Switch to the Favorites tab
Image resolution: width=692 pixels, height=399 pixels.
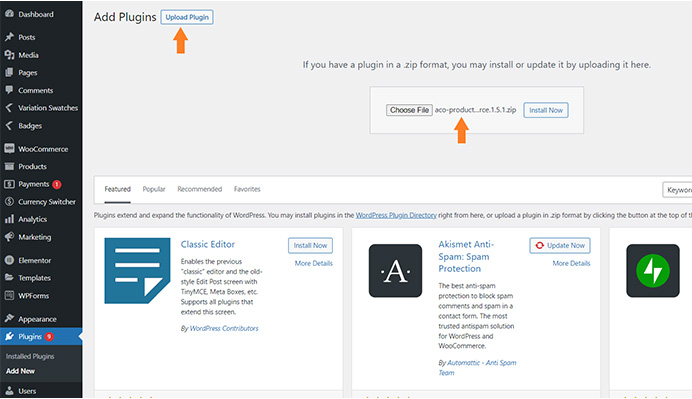tap(247, 189)
